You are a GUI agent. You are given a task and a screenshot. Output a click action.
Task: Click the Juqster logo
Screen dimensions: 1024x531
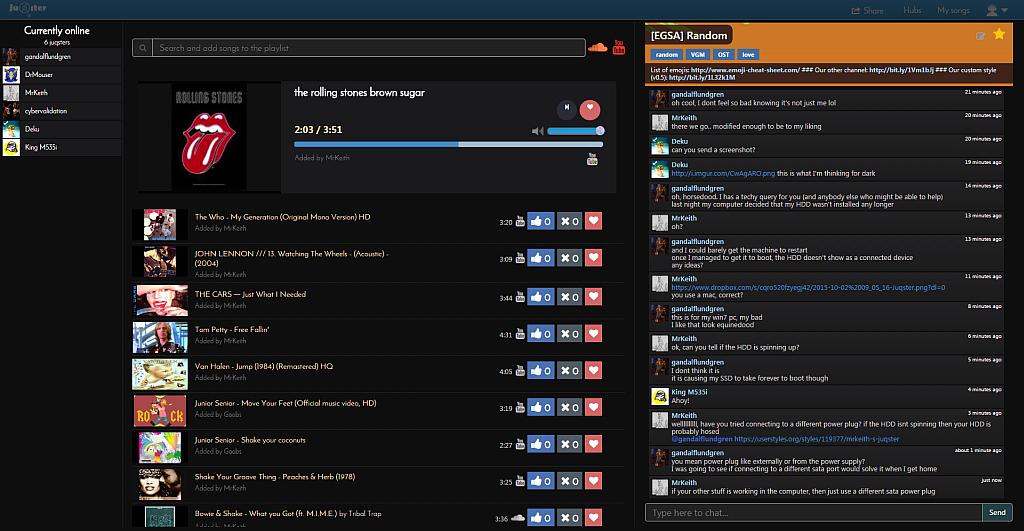[27, 8]
